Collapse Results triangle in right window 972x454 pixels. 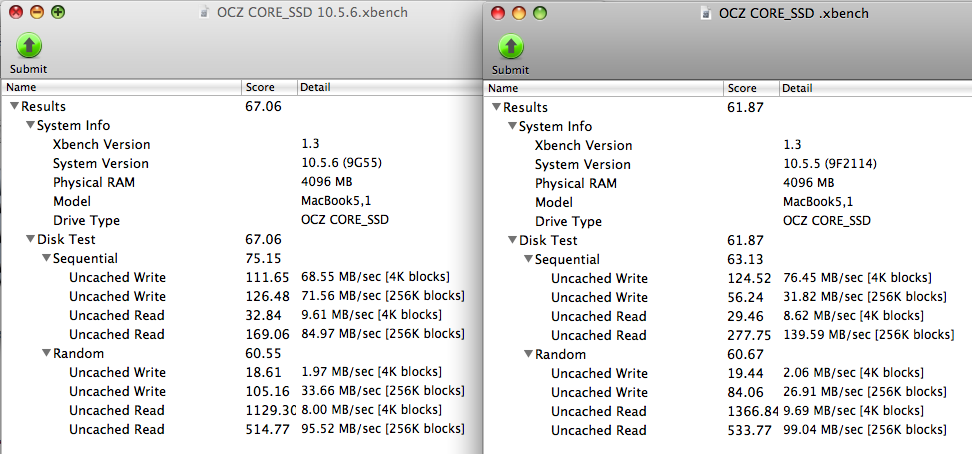tap(497, 107)
